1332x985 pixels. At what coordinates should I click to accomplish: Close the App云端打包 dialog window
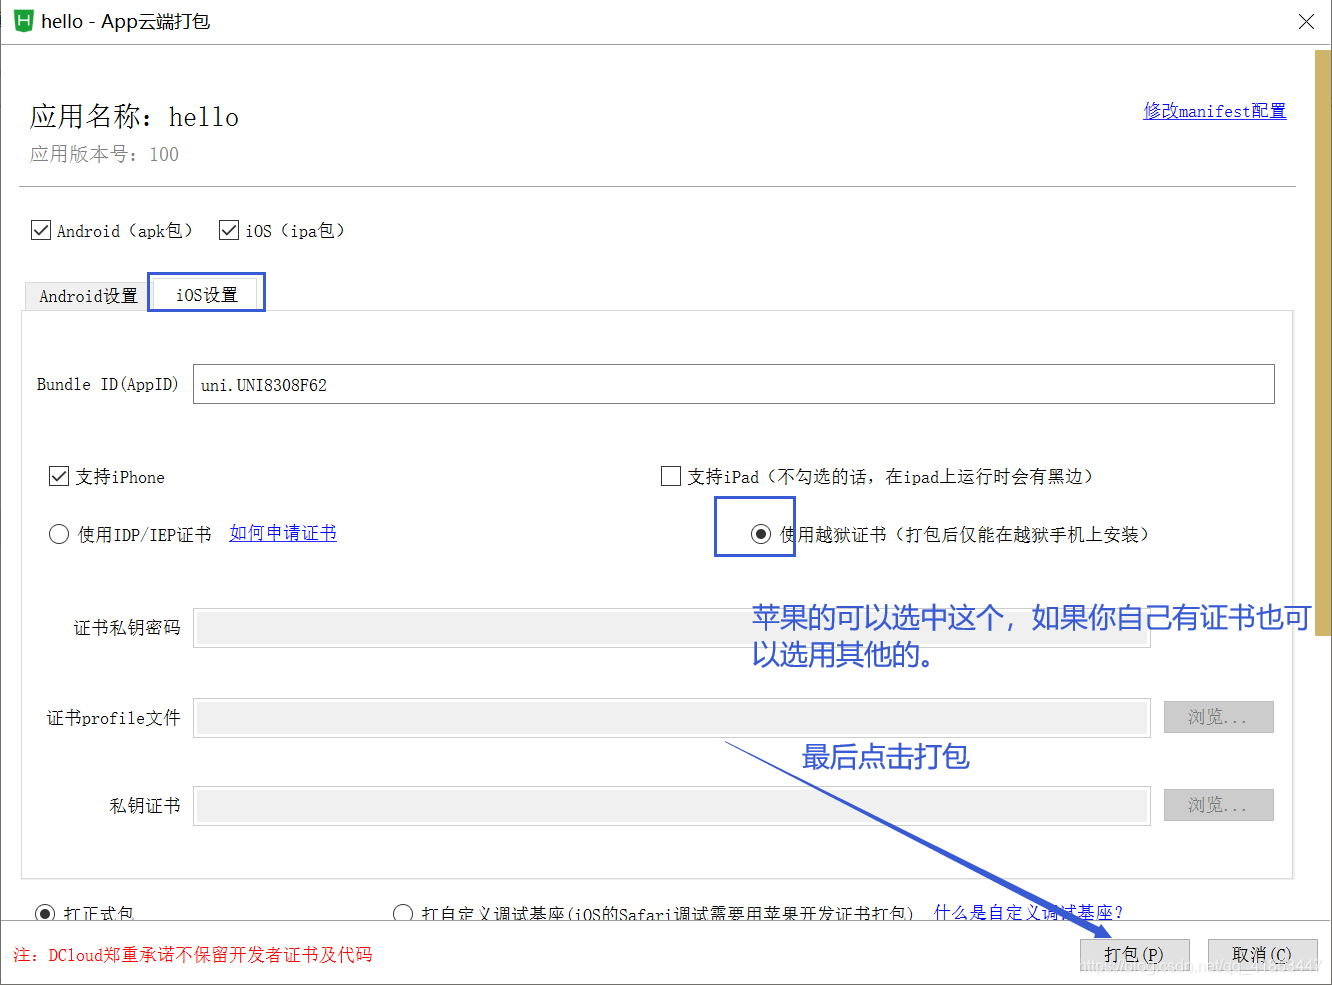pyautogui.click(x=1306, y=21)
